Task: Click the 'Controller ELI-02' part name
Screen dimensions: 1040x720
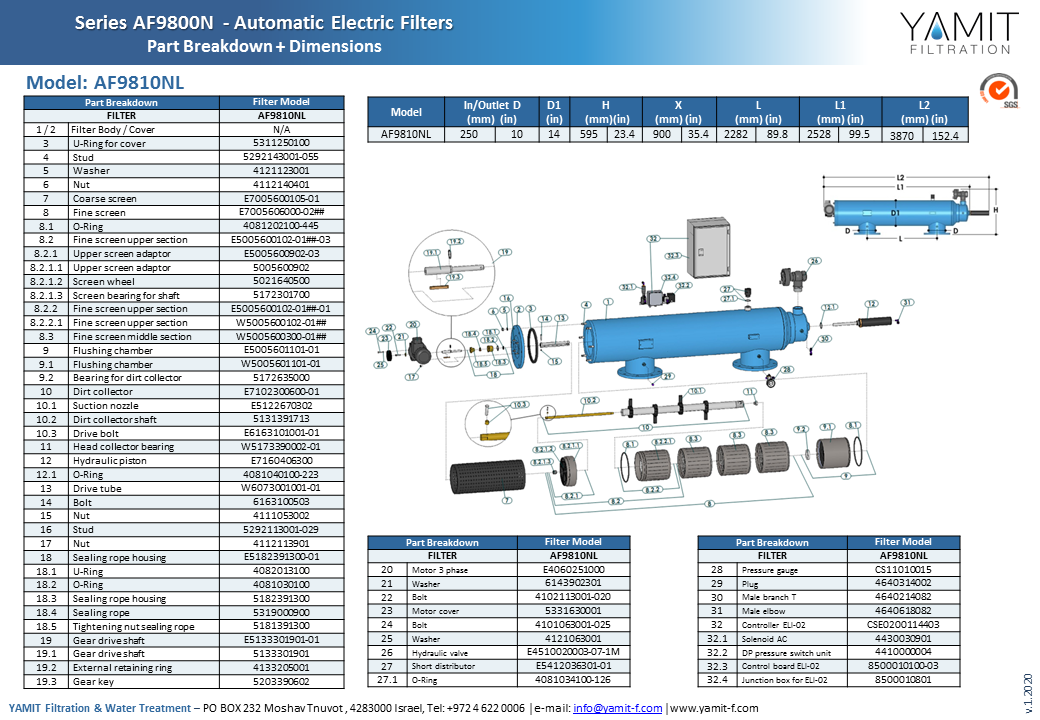Action: (773, 625)
